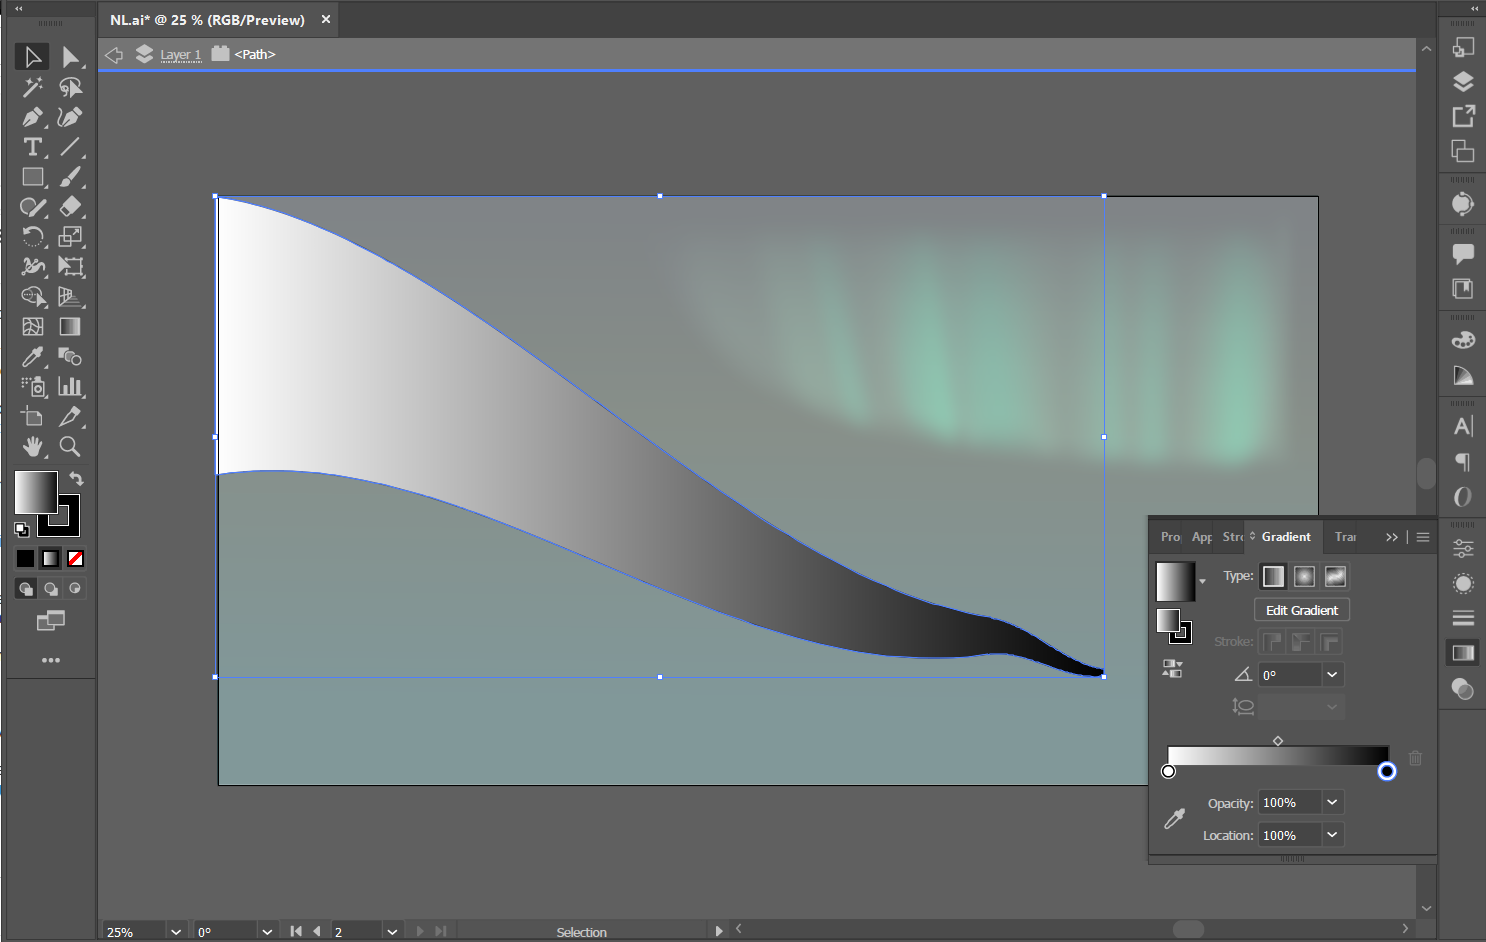Switch to the Appearance panel tab
This screenshot has width=1486, height=942.
click(x=1202, y=537)
